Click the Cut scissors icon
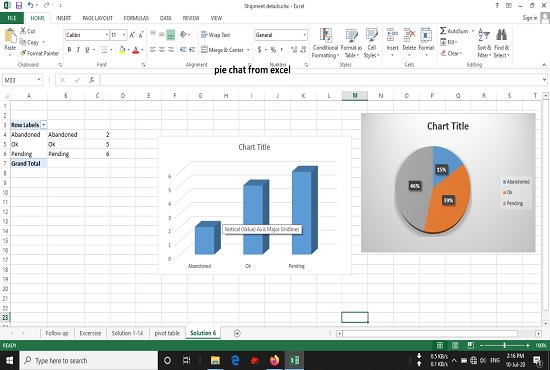550x370 pixels. click(23, 31)
